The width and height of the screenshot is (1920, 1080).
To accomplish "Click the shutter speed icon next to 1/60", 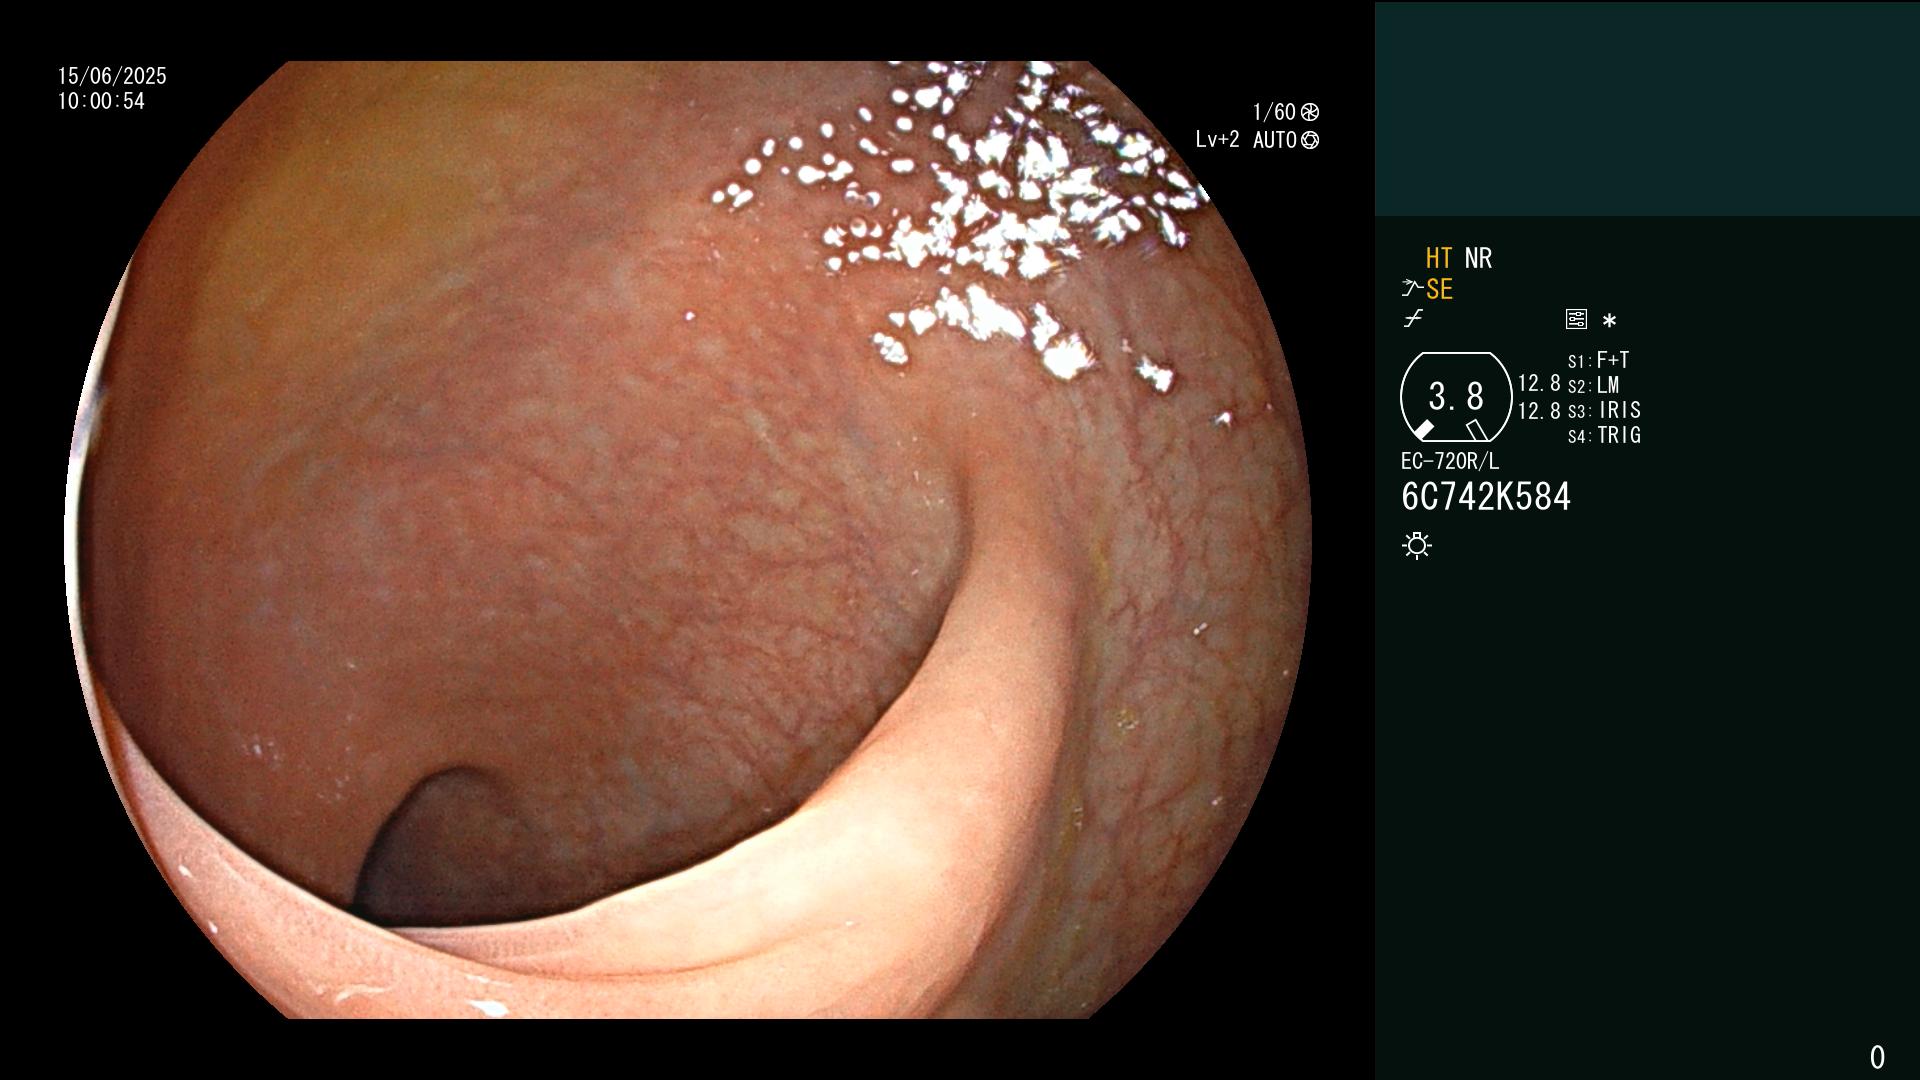I will pyautogui.click(x=1310, y=112).
